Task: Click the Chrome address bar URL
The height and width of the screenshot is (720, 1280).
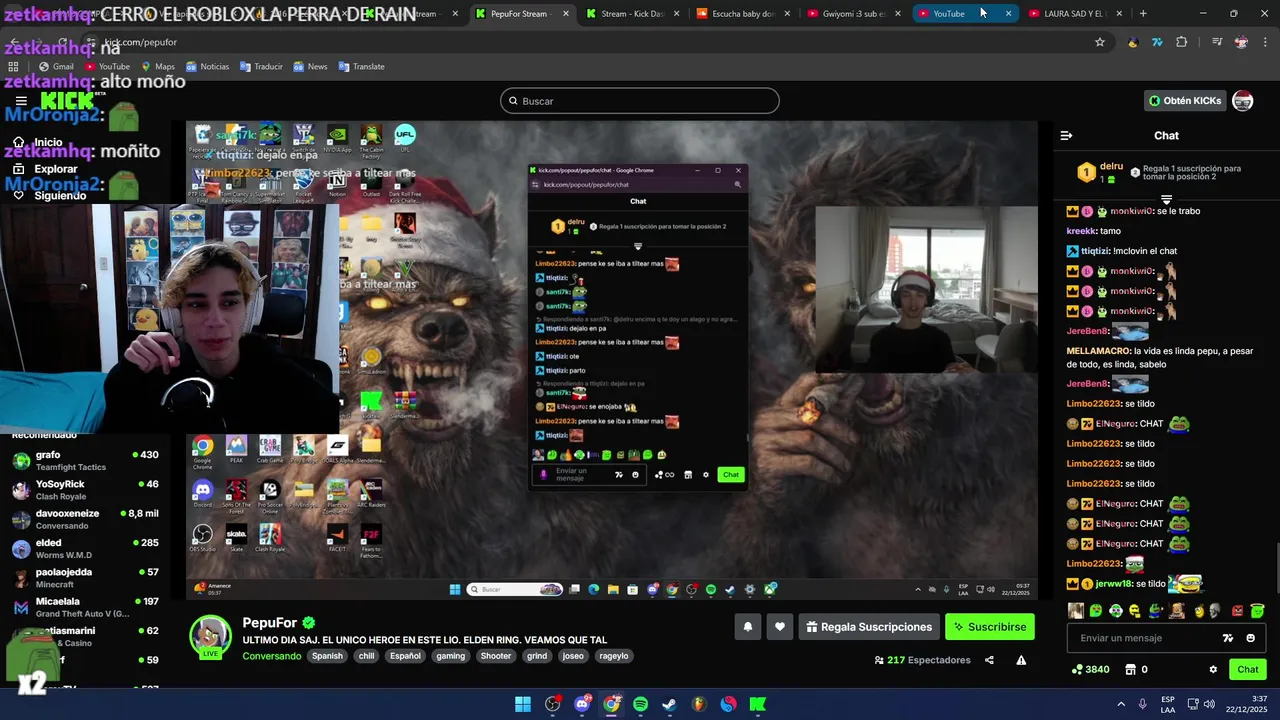Action: [140, 43]
